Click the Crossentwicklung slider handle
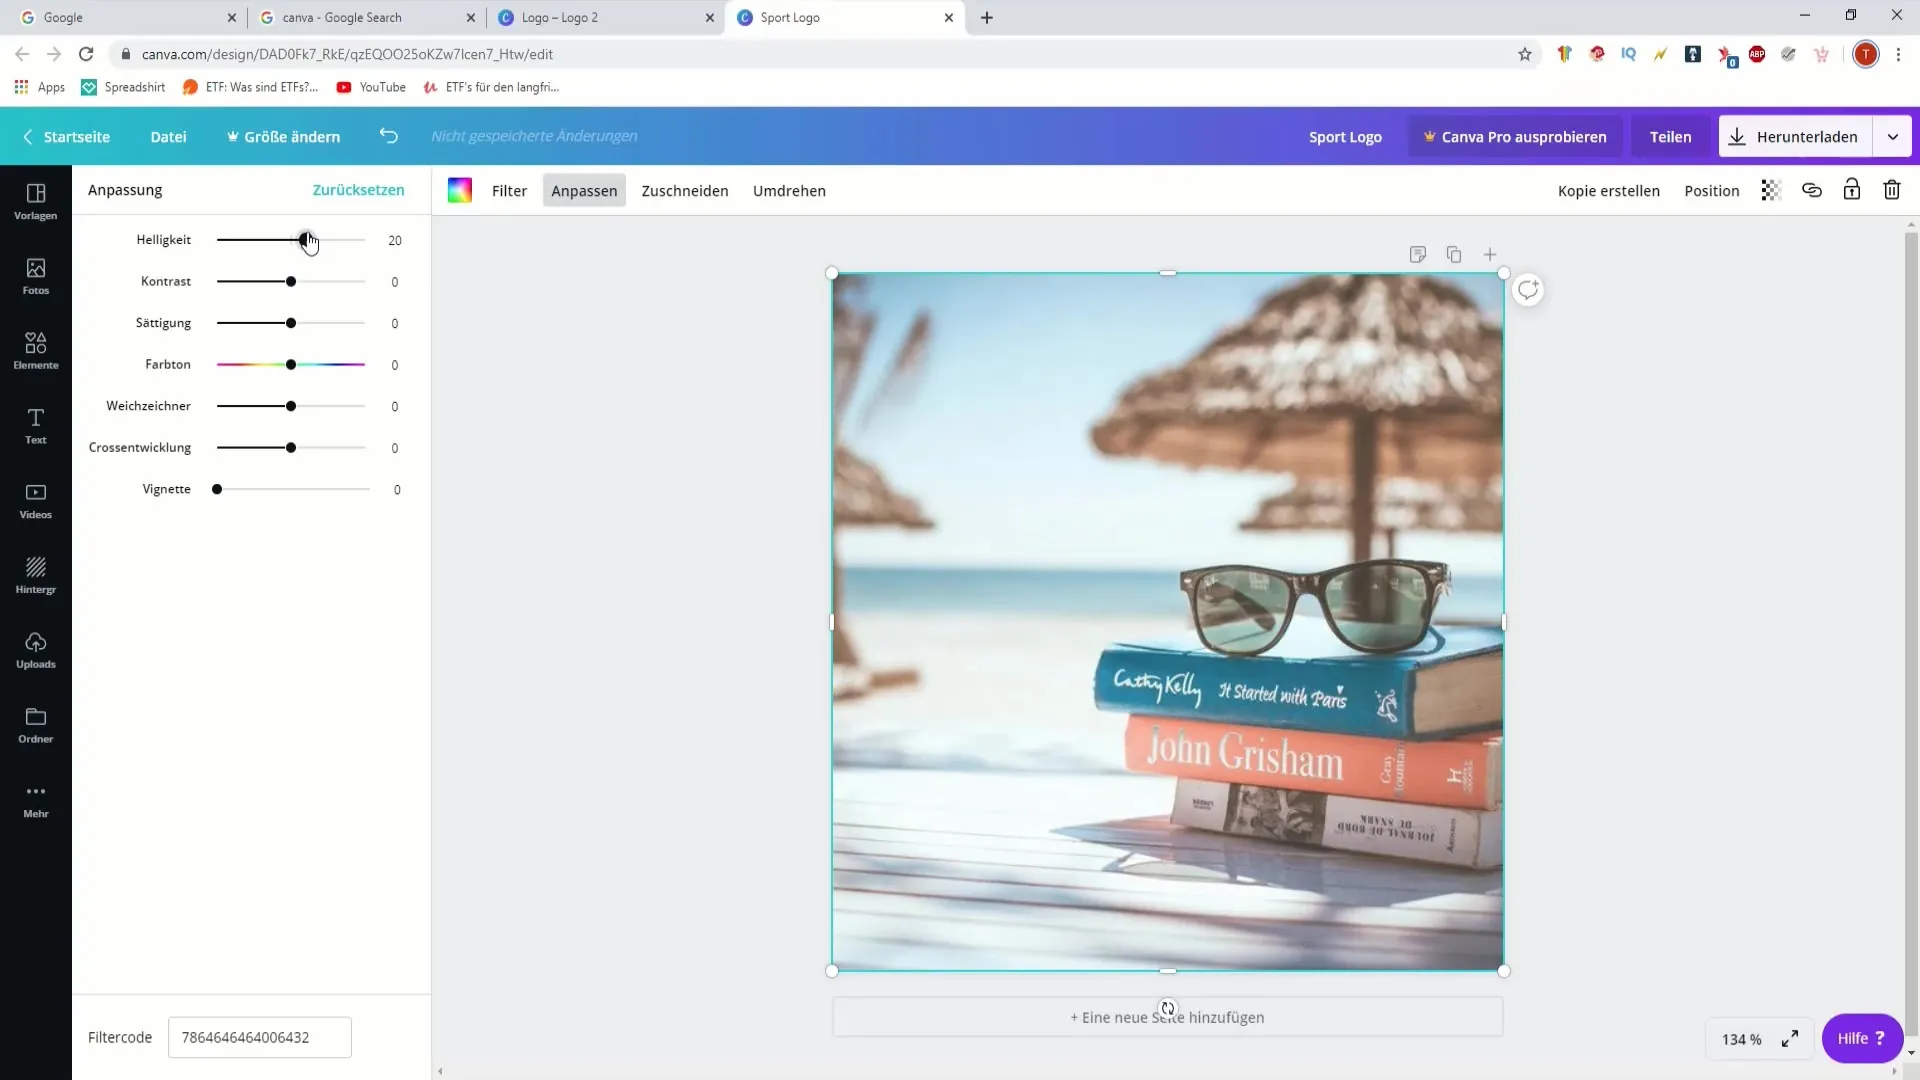This screenshot has width=1920, height=1080. pyautogui.click(x=291, y=448)
